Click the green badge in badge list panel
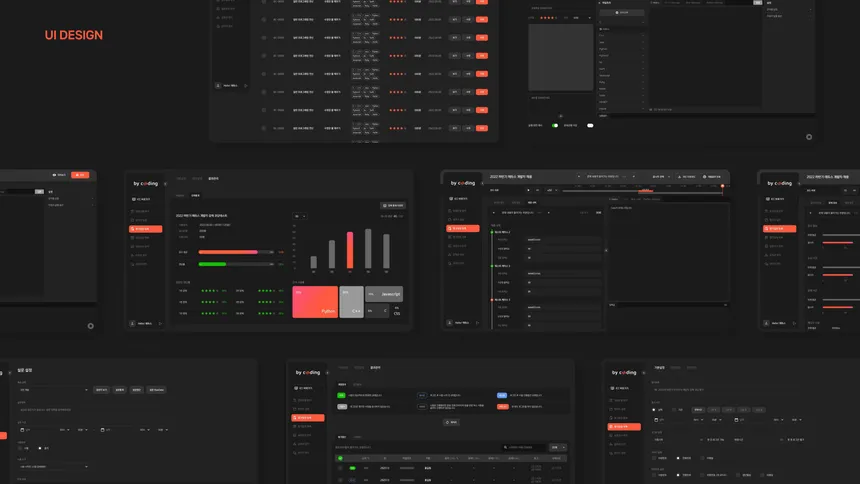The height and width of the screenshot is (484, 860). pyautogui.click(x=342, y=395)
